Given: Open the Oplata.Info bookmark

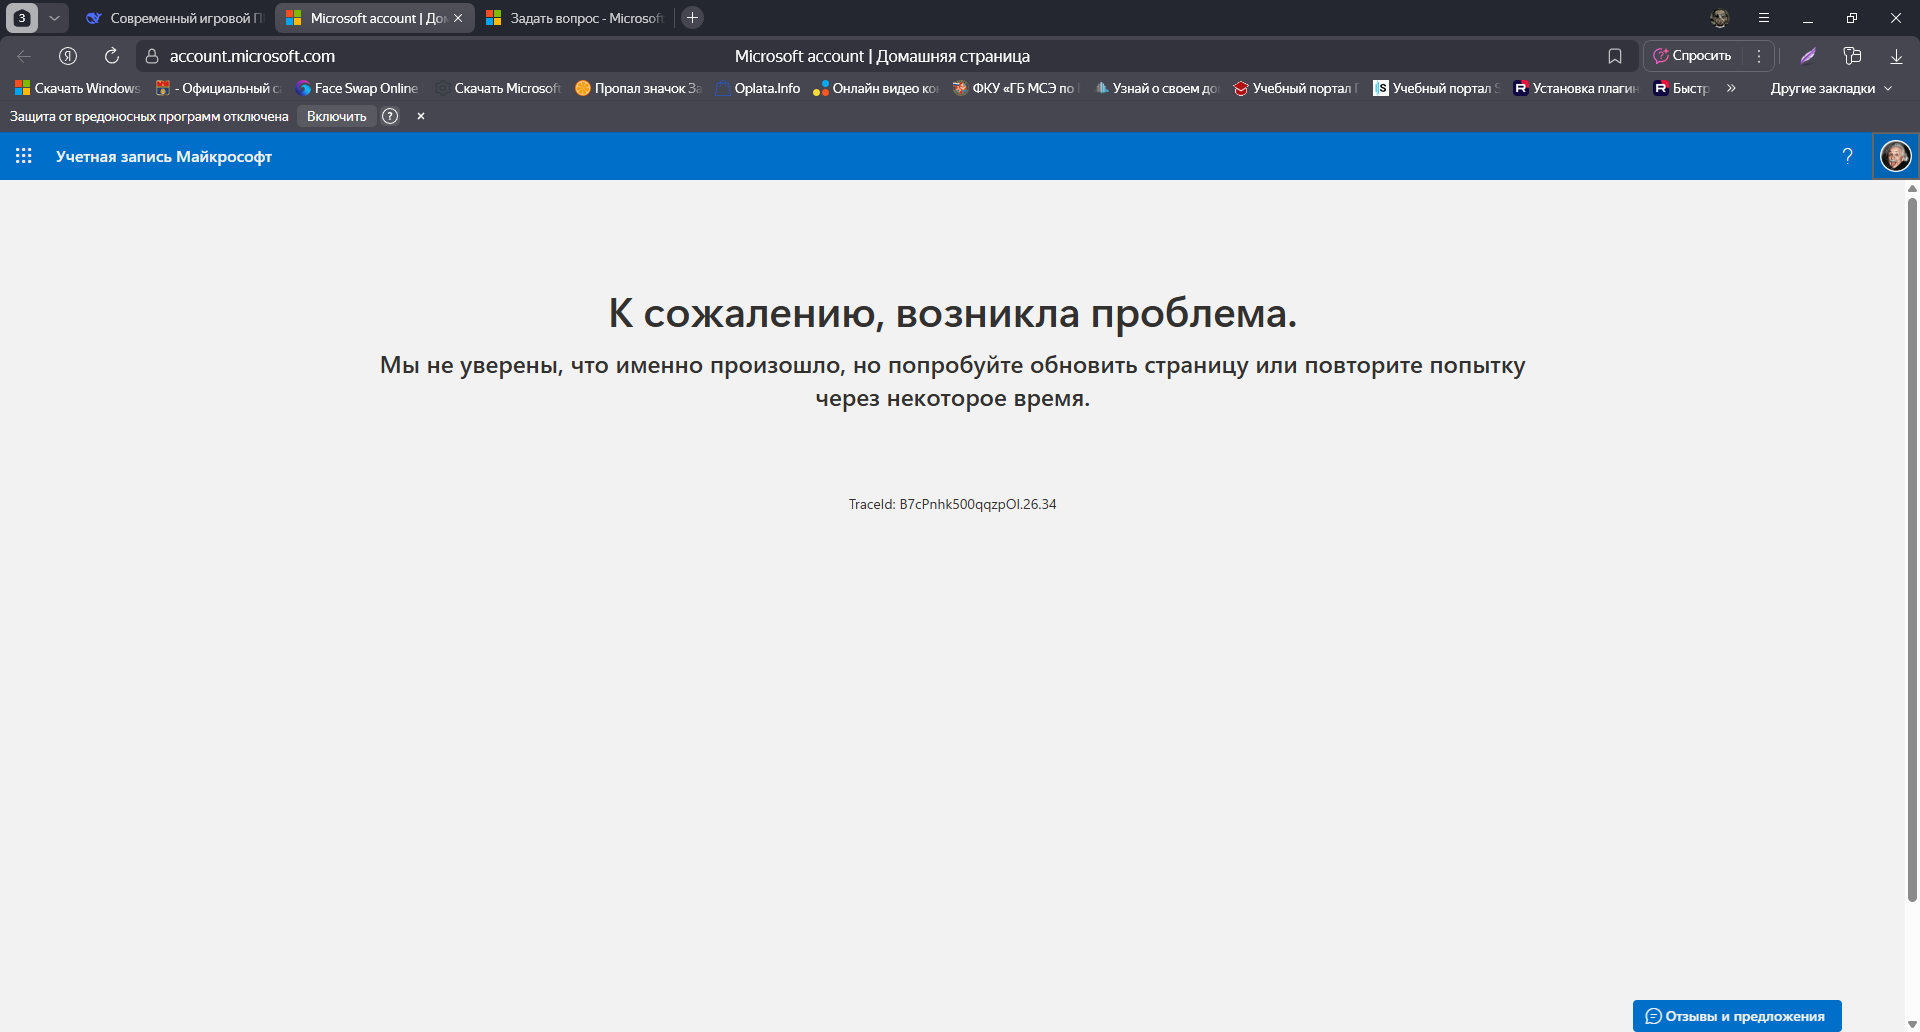Looking at the screenshot, I should coord(758,88).
